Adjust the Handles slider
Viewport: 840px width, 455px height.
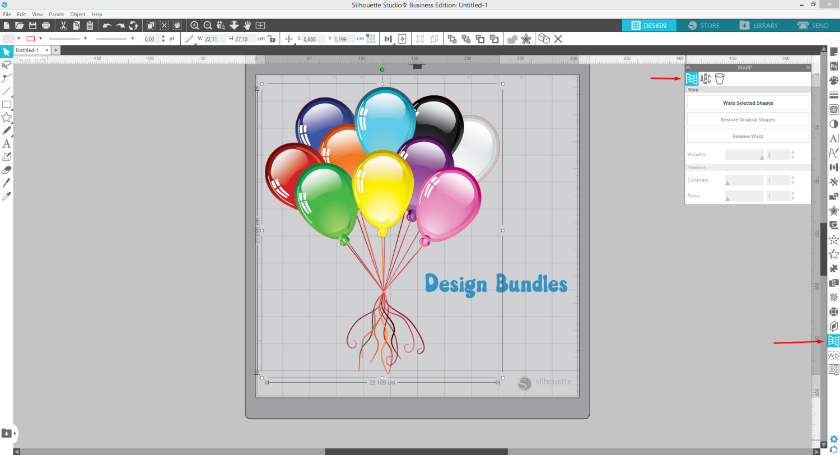point(744,154)
